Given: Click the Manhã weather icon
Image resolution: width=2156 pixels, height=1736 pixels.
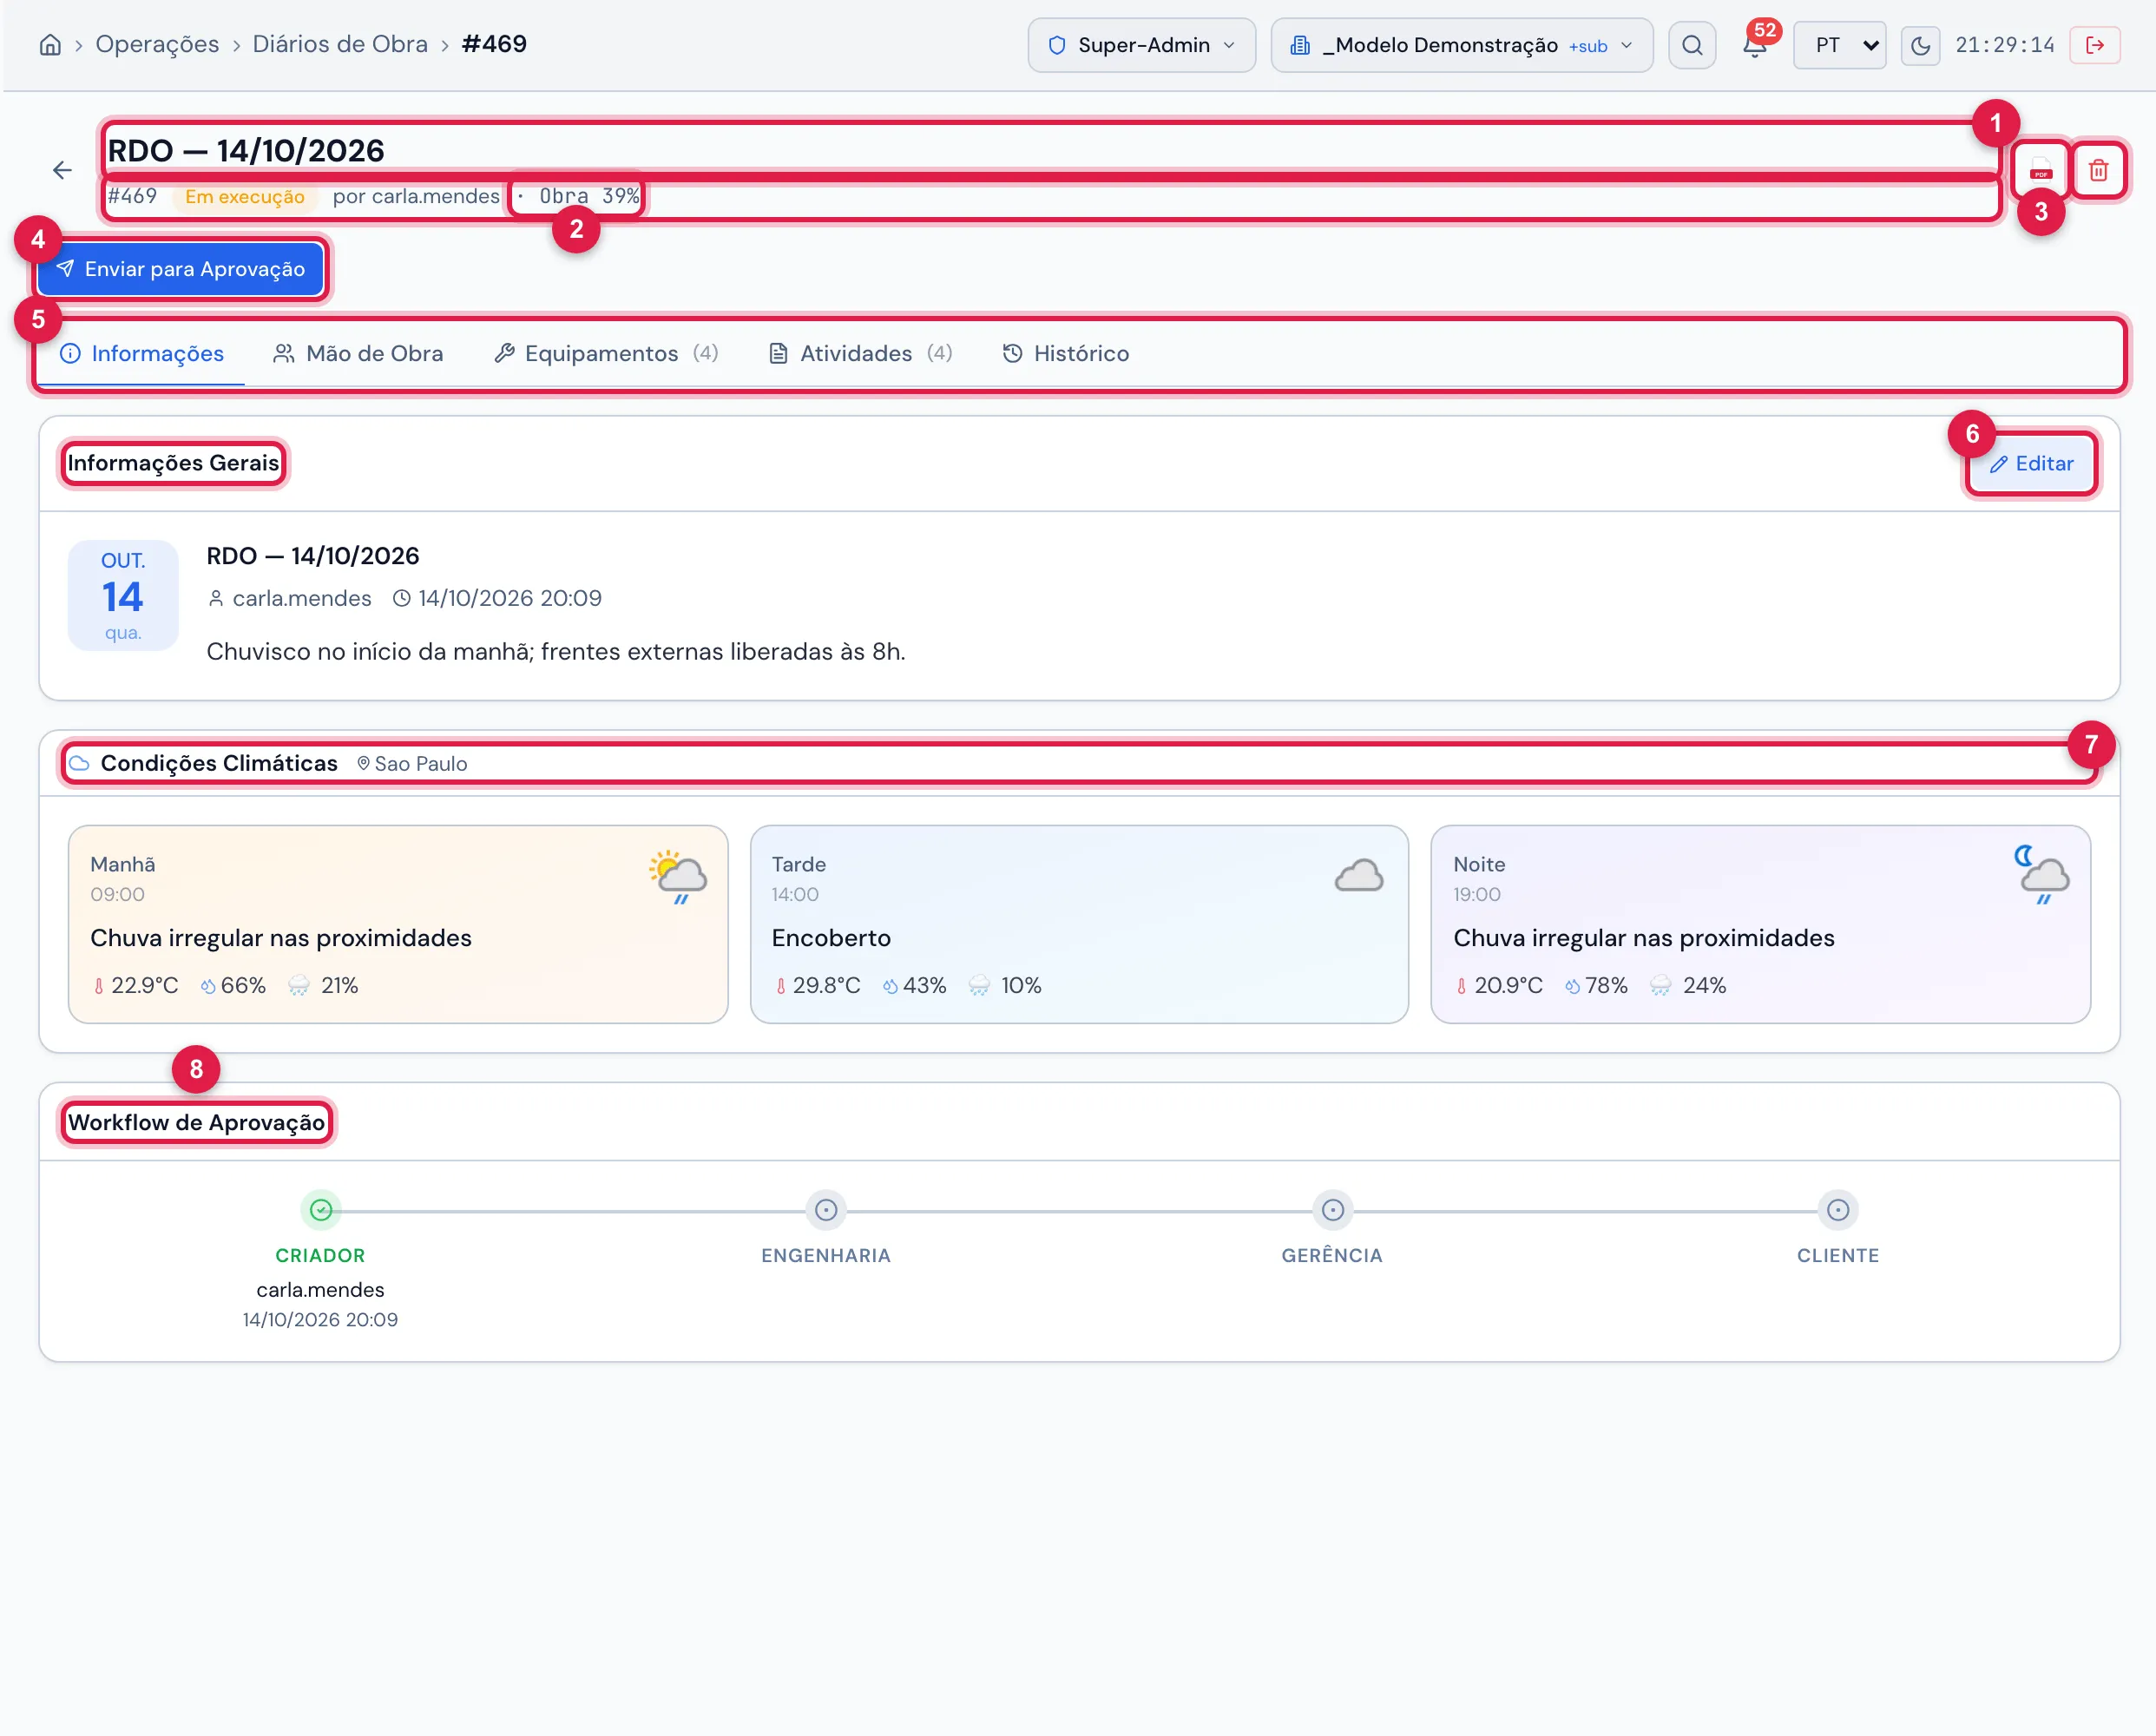Looking at the screenshot, I should [678, 876].
